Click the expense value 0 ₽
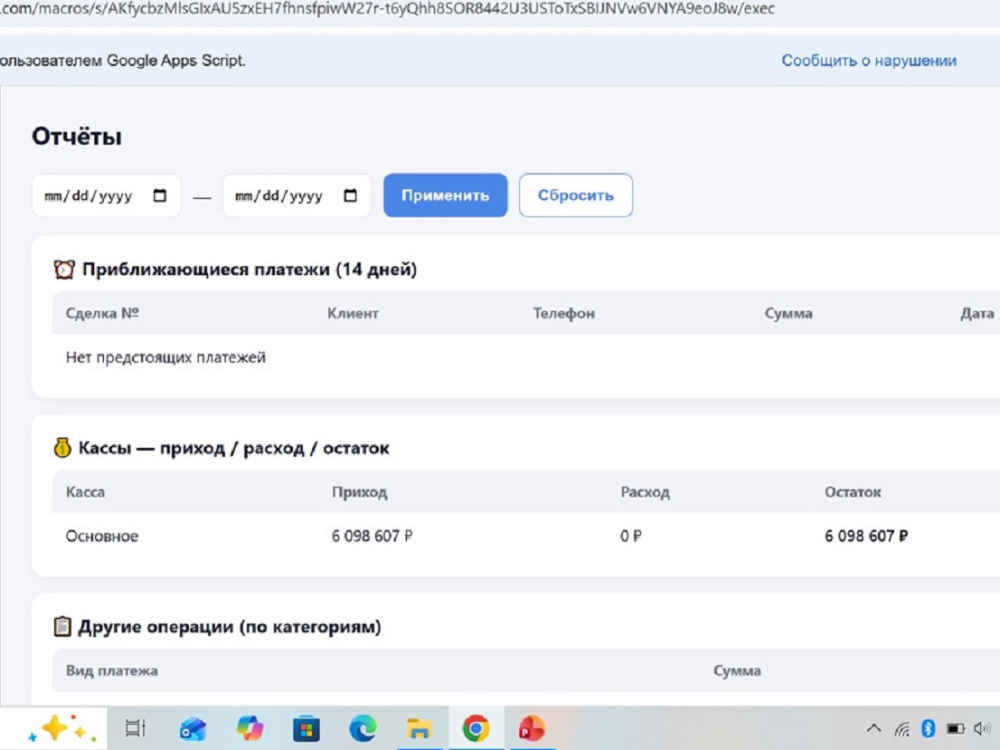This screenshot has height=750, width=1000. 631,536
